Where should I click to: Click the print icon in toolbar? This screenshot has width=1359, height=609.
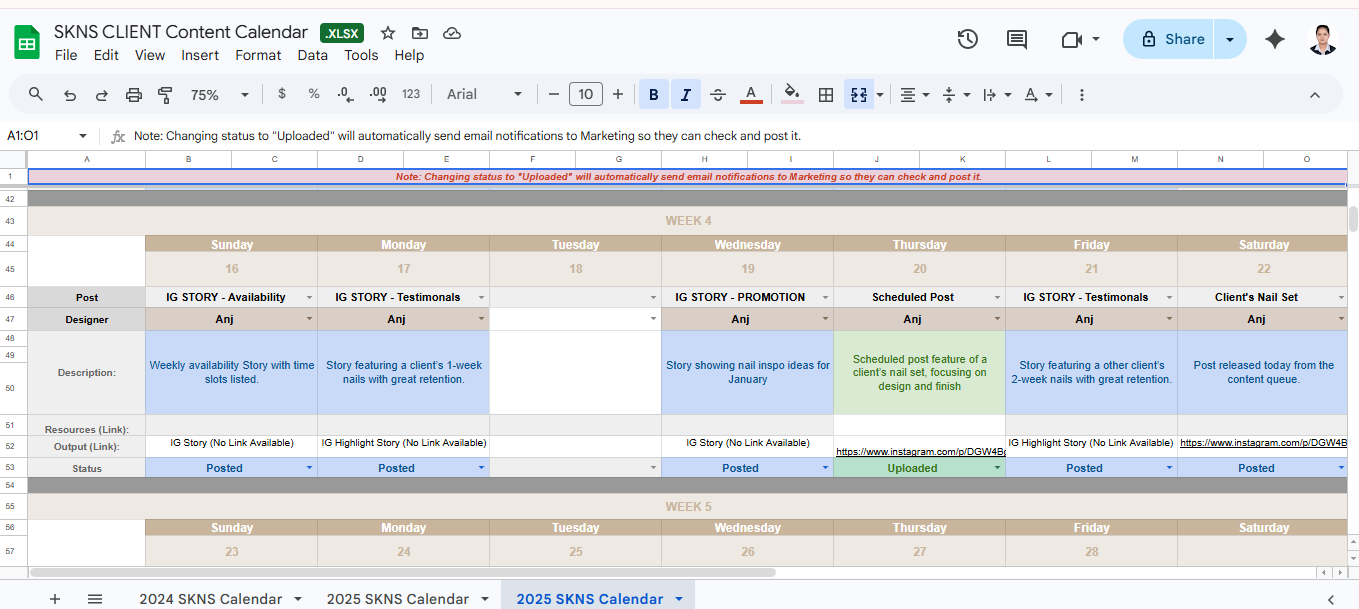click(x=134, y=94)
